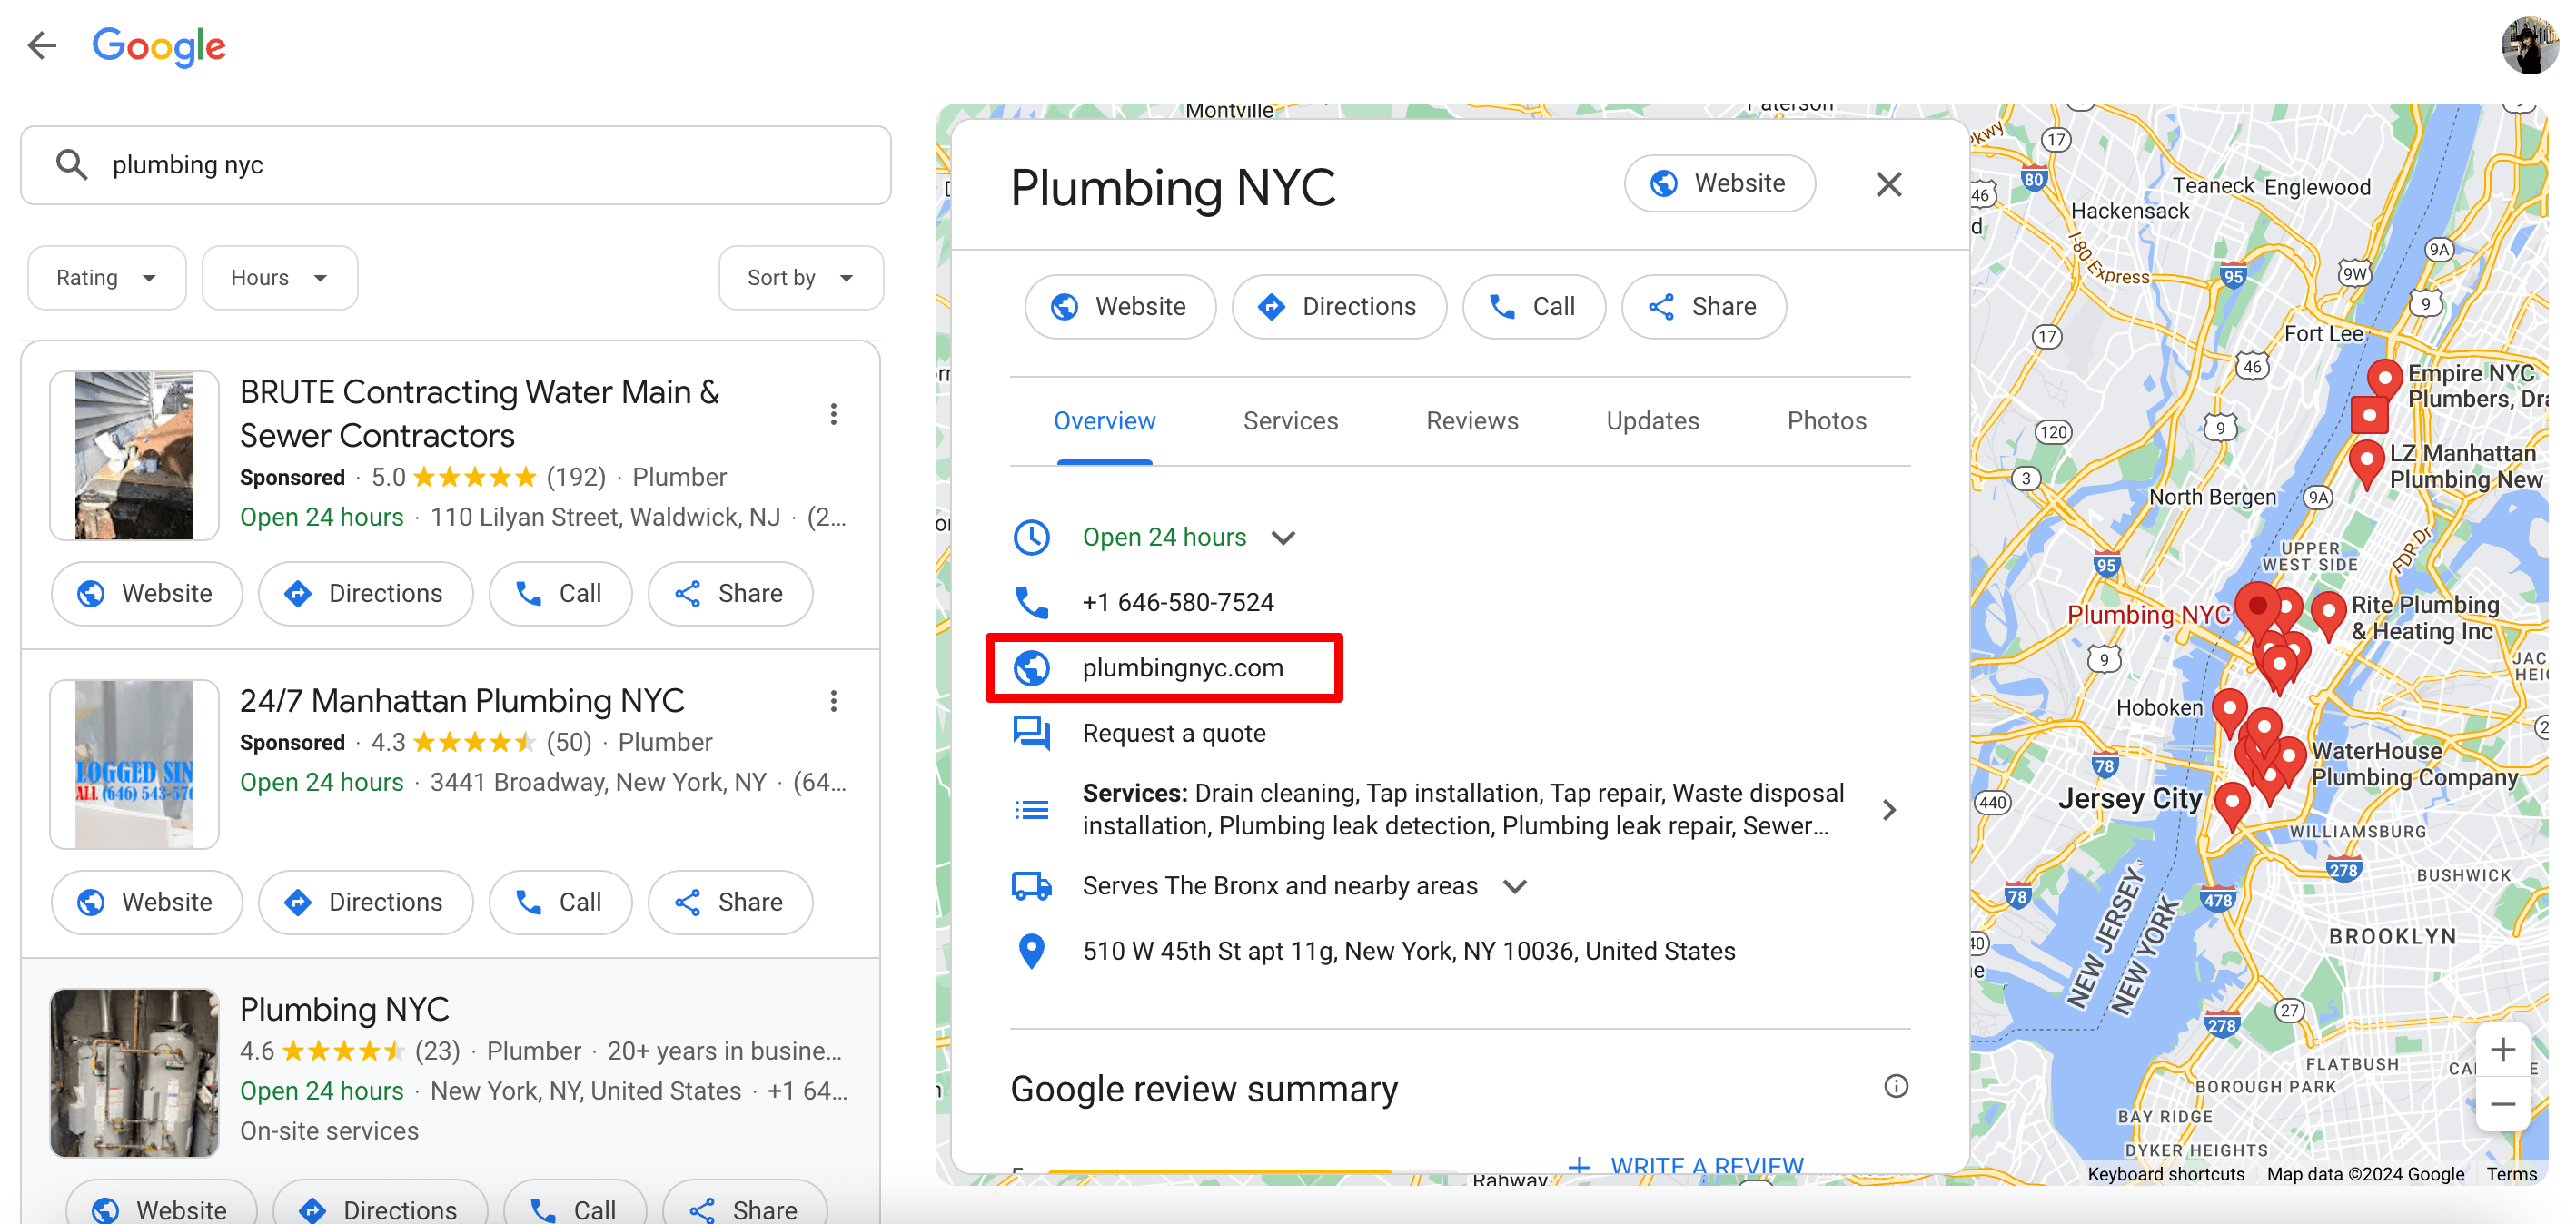Screen dimensions: 2576x1224
Task: Click the phone icon next to +1 646-580-7524
Action: point(1031,602)
